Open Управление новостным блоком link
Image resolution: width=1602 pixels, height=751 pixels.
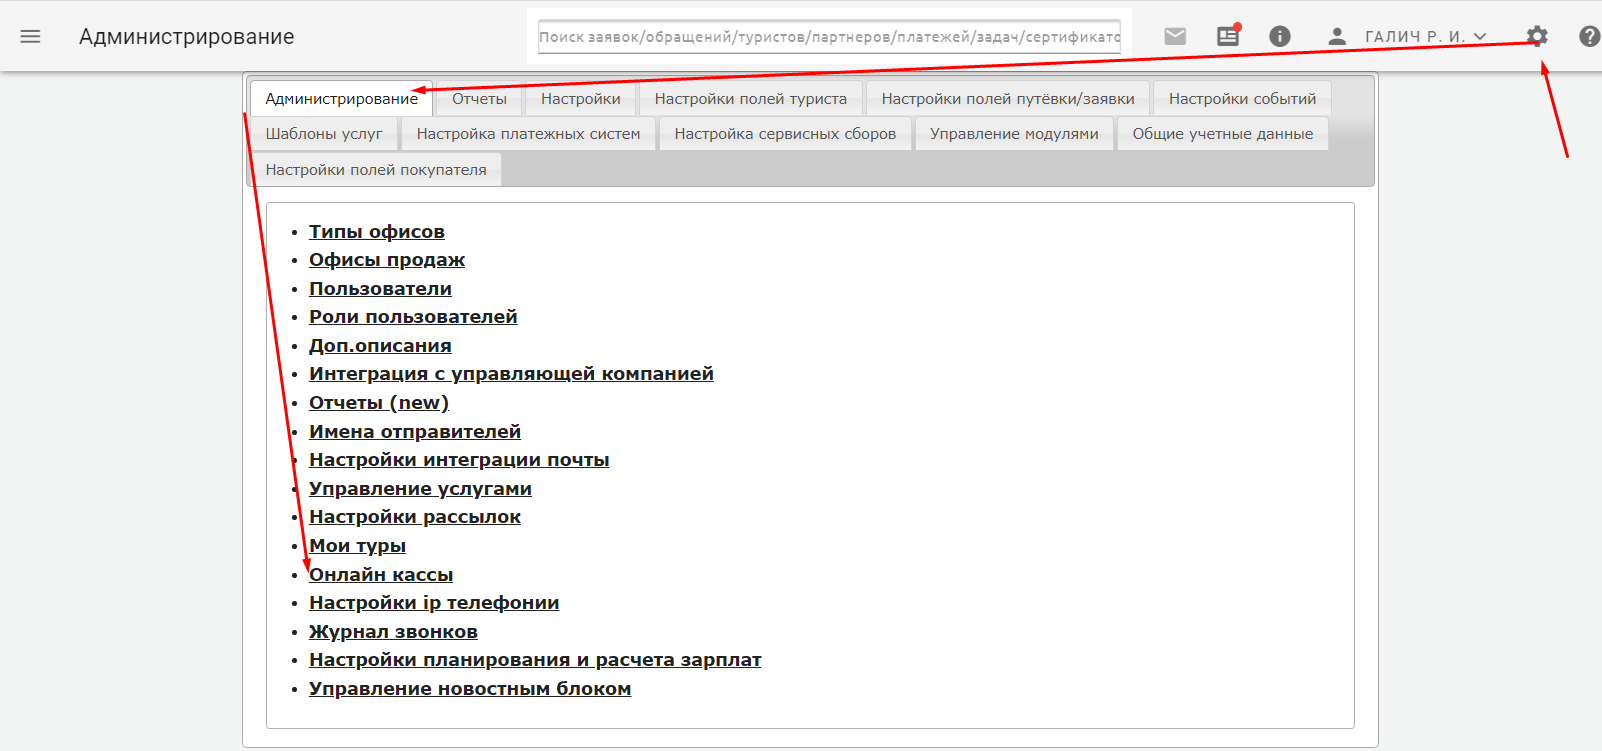point(470,689)
